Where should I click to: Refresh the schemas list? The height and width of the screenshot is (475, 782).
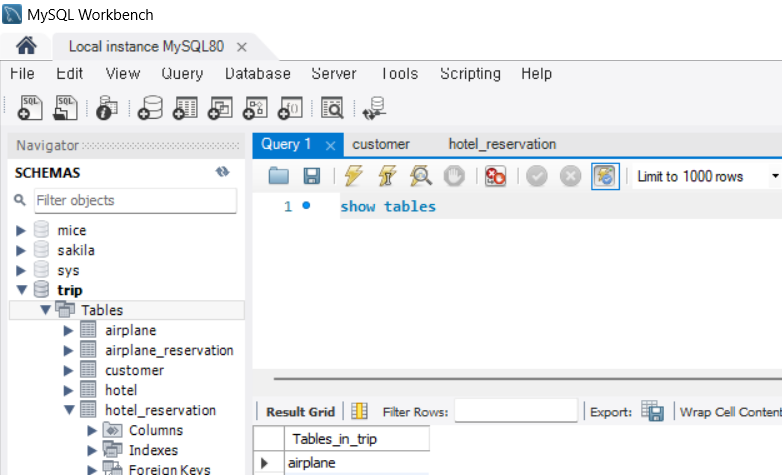222,172
